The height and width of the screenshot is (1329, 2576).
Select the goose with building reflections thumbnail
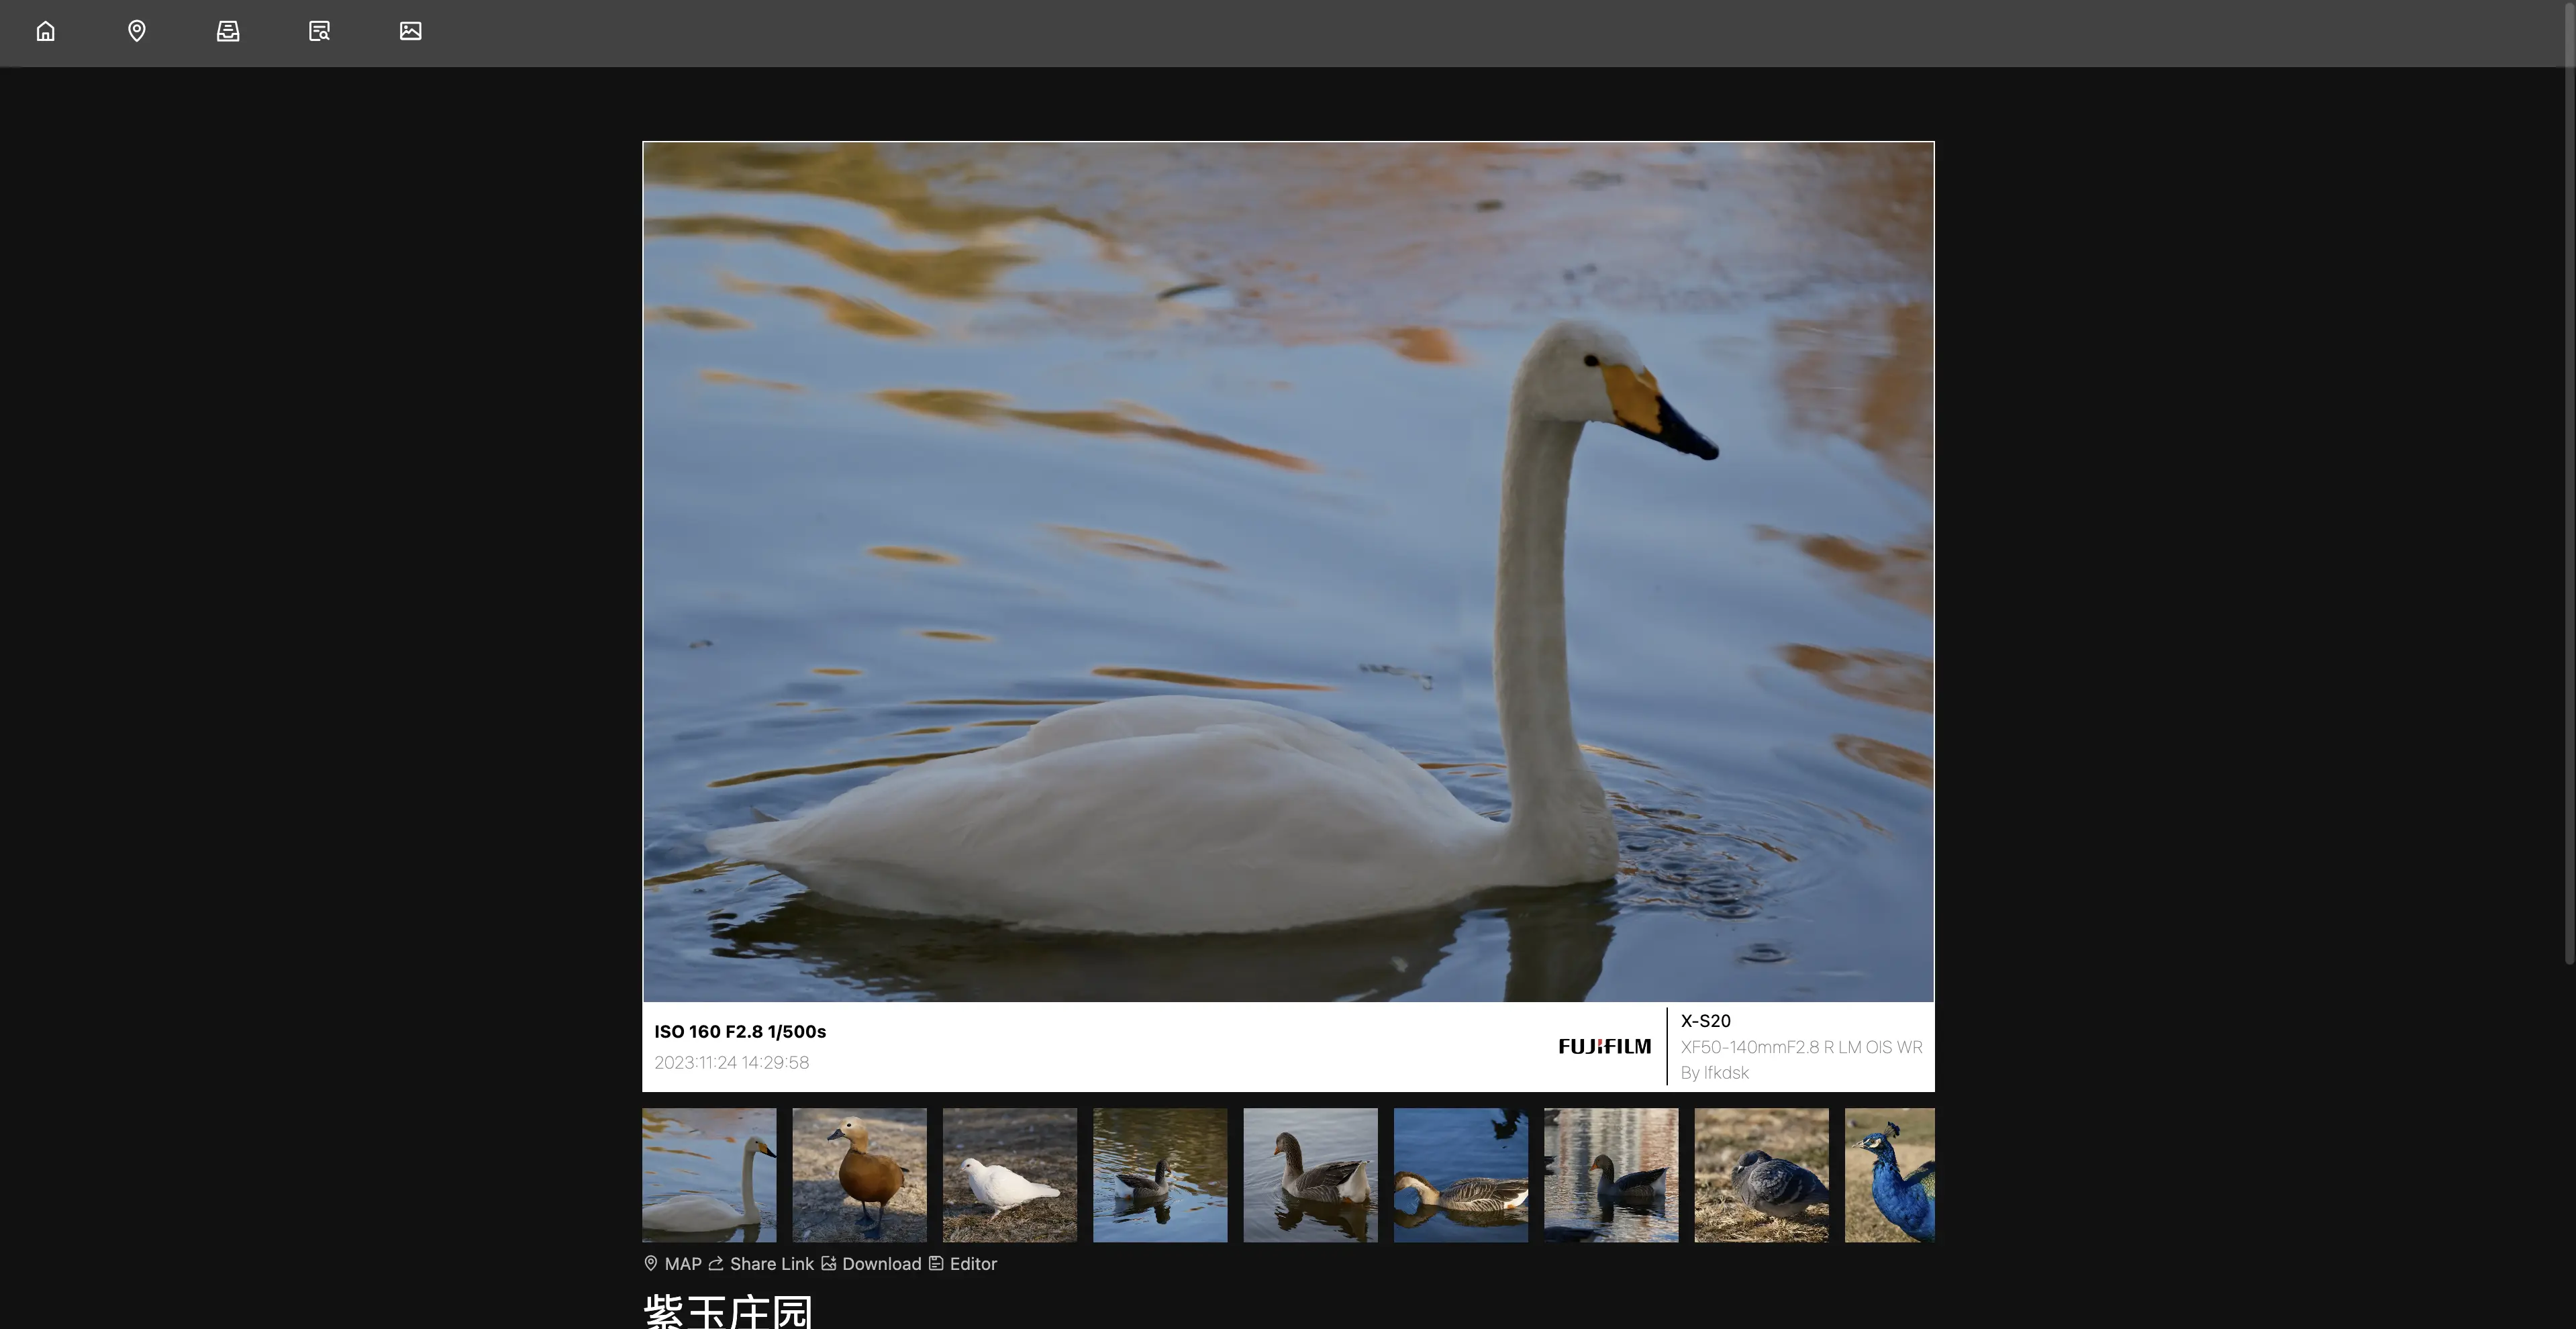(1611, 1175)
